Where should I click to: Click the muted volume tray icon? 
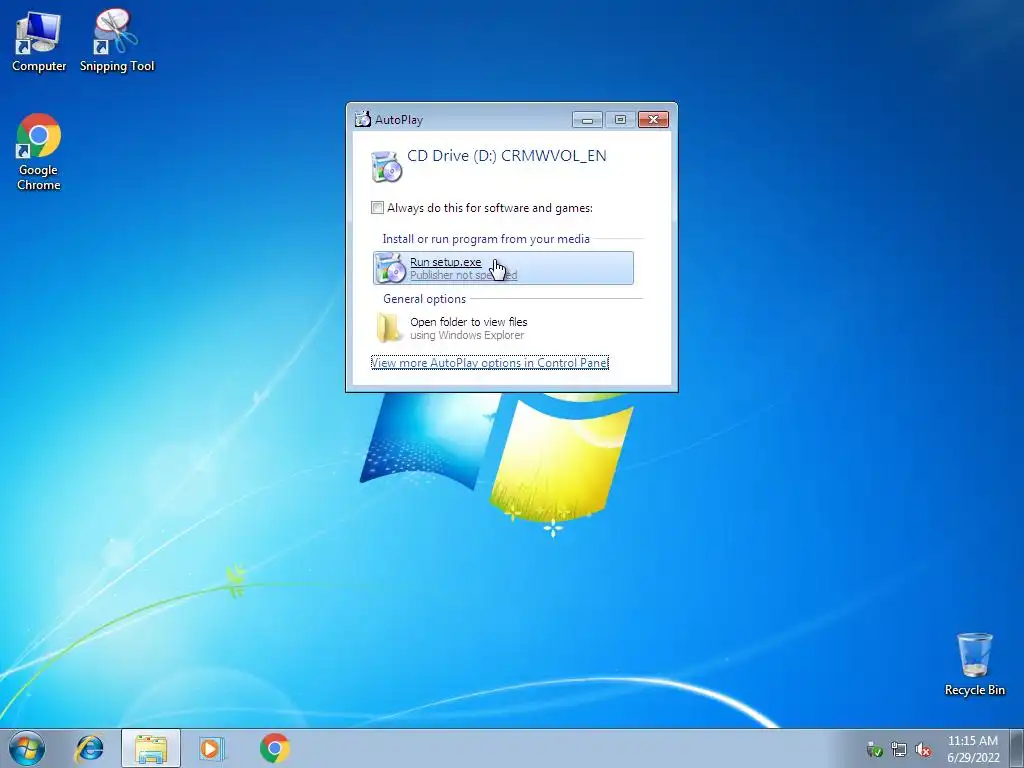(x=923, y=750)
